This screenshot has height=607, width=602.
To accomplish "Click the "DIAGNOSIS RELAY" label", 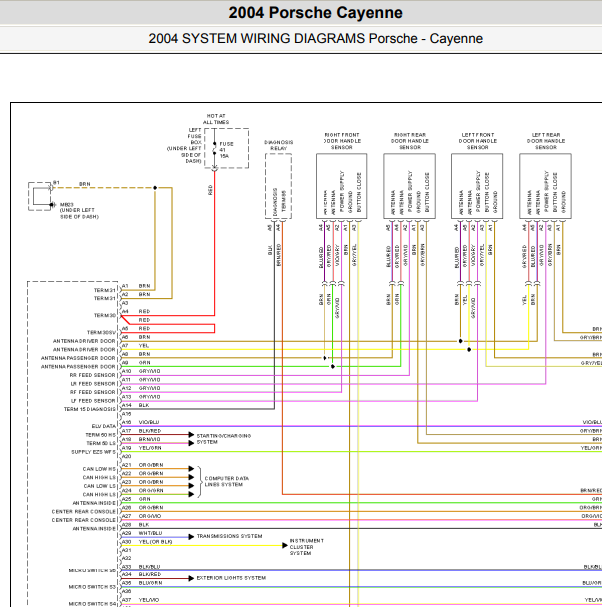I will pos(278,145).
